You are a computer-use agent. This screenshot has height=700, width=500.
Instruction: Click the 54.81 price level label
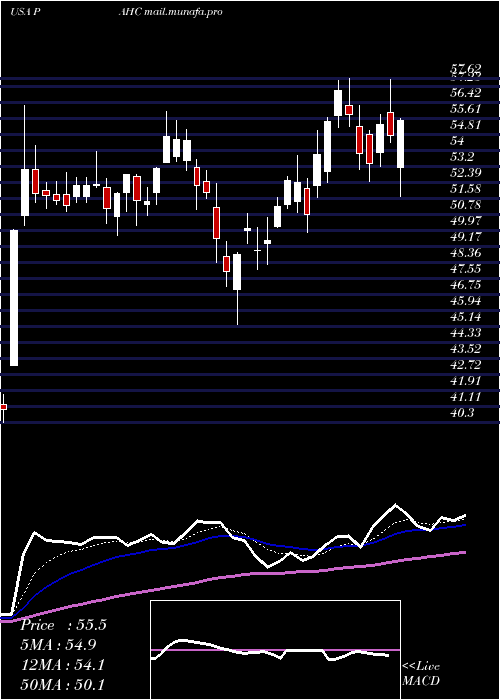tap(466, 125)
